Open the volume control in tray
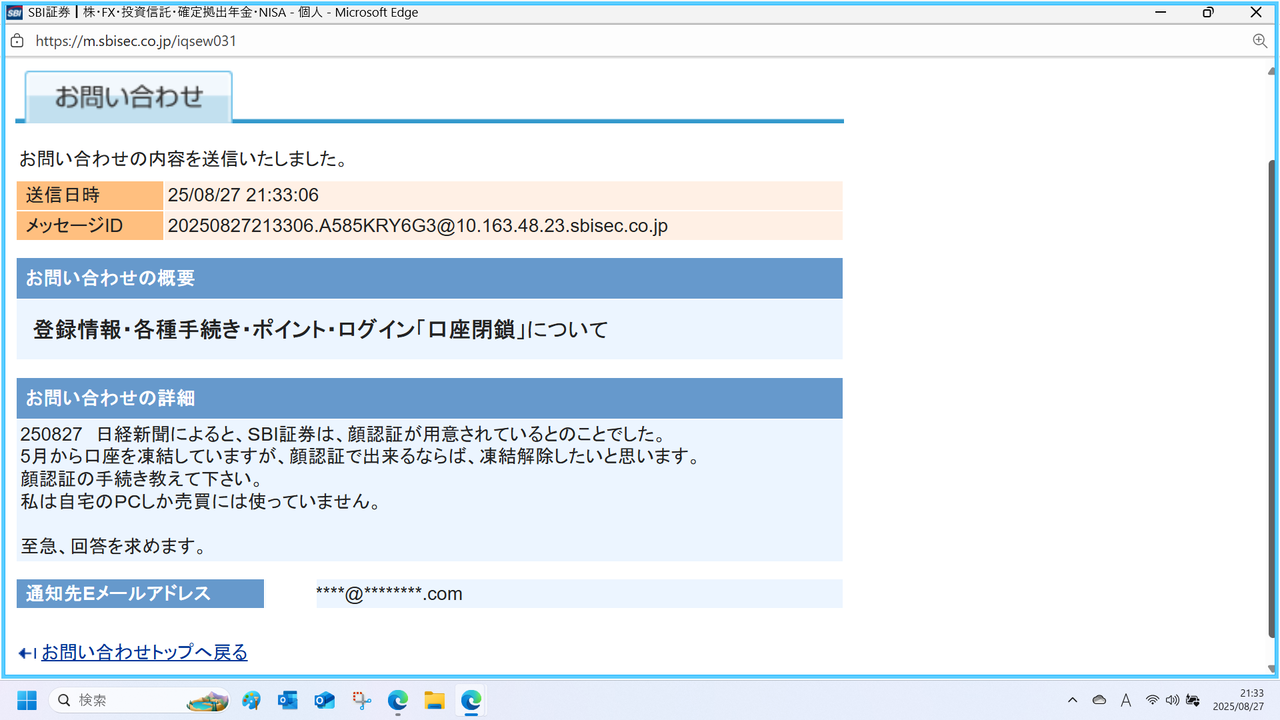Image resolution: width=1280 pixels, height=720 pixels. click(1172, 700)
